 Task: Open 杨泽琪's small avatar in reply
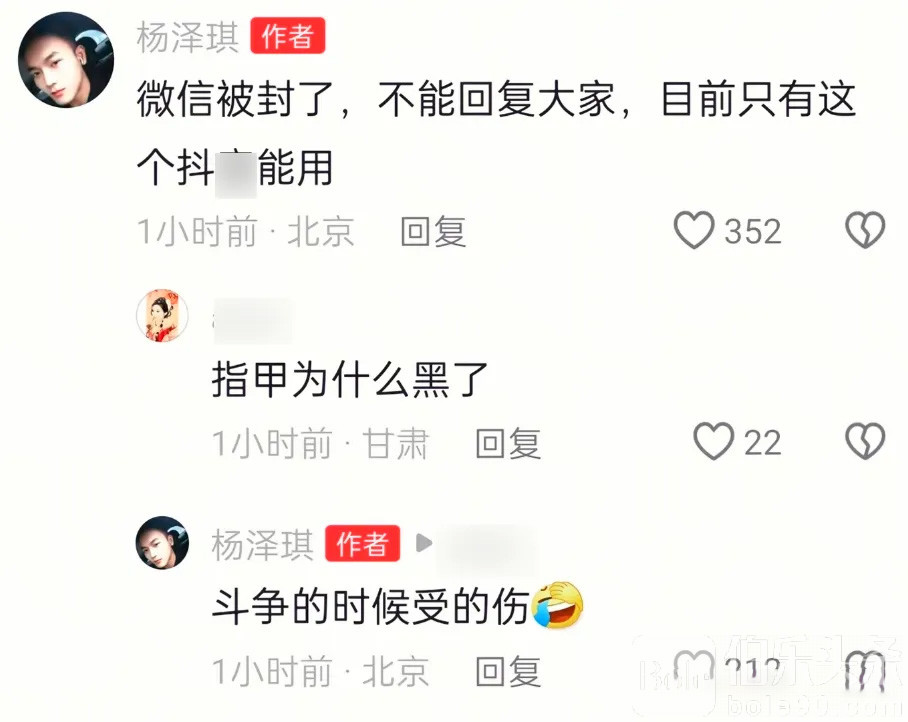click(162, 543)
